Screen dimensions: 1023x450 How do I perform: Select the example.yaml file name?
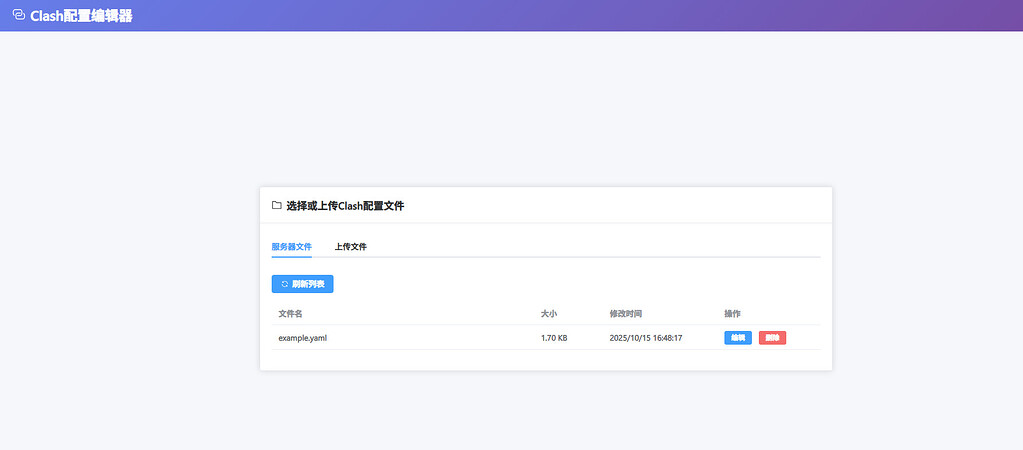(x=303, y=338)
